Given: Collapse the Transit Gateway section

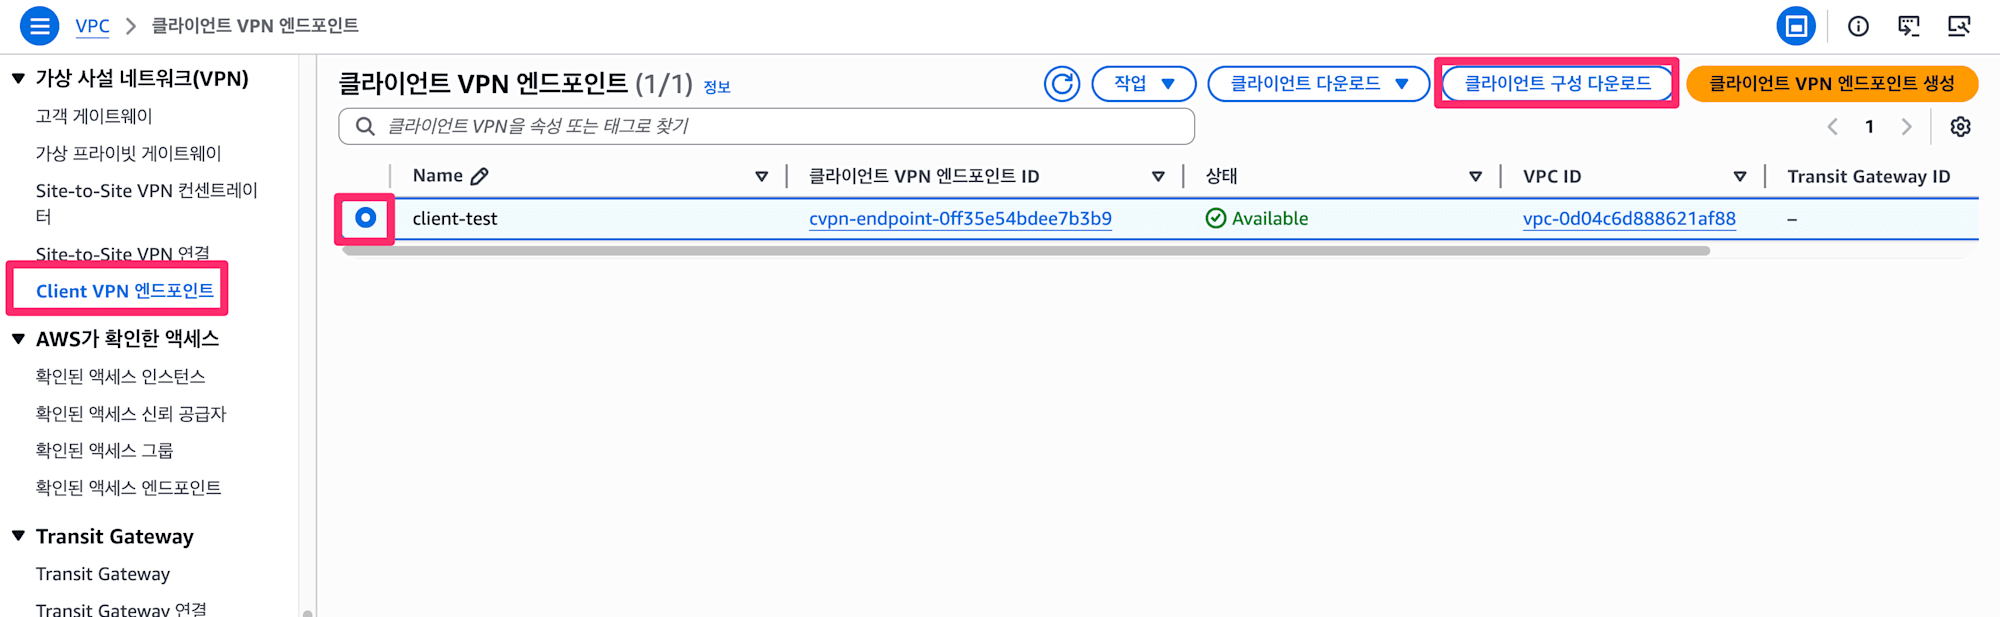Looking at the screenshot, I should pos(18,536).
